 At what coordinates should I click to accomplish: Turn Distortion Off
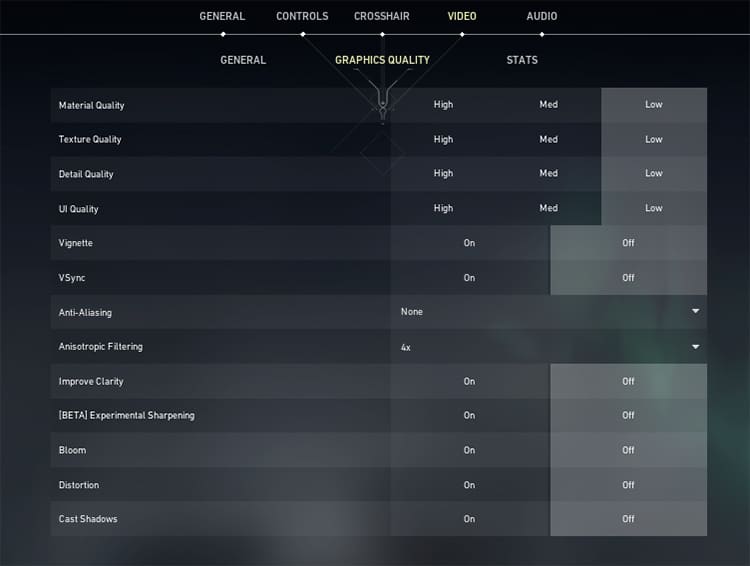click(629, 485)
